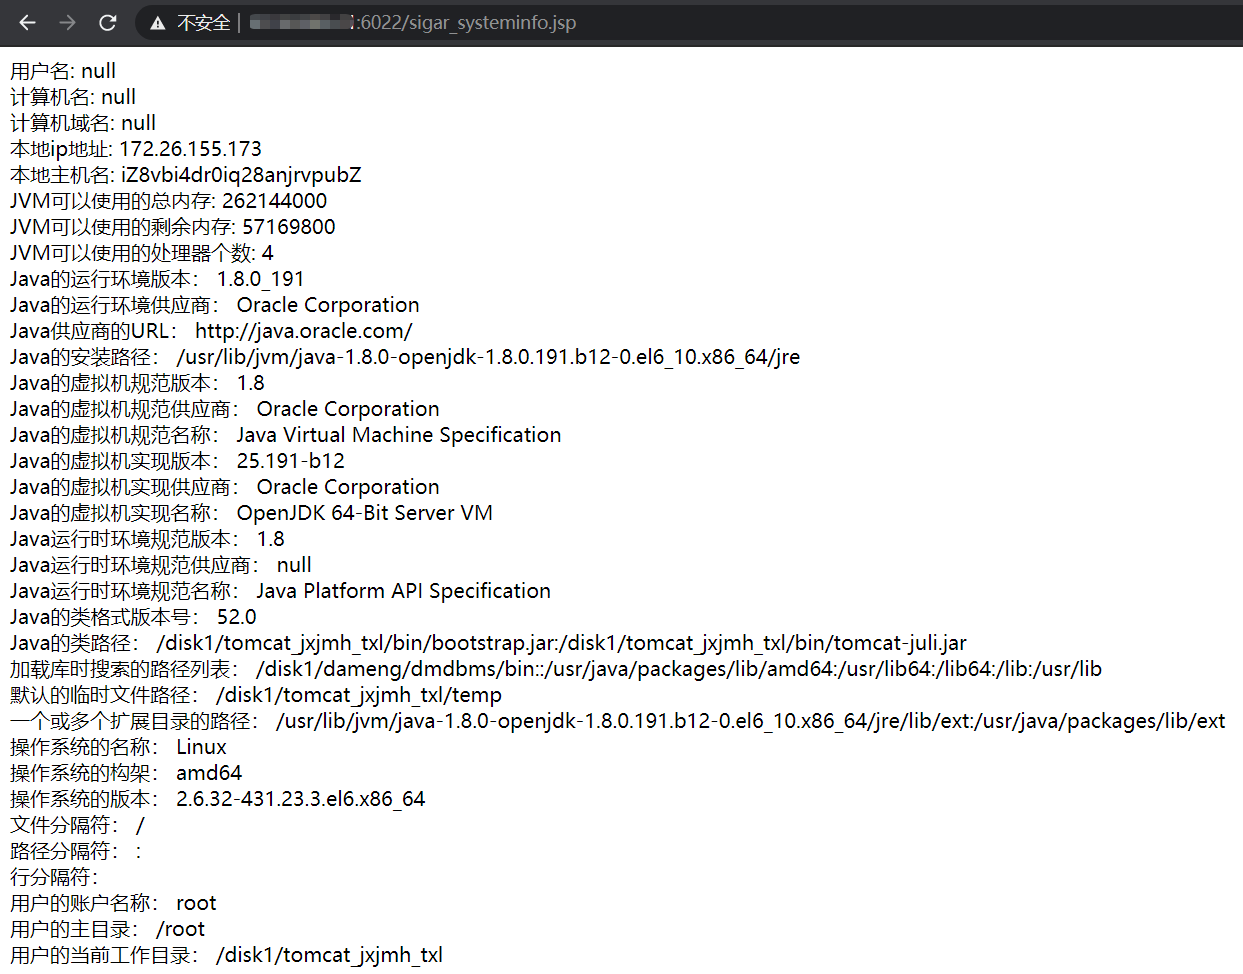1243x974 pixels.
Task: Click the http://java.oracle.com/ URL text
Action: click(304, 331)
